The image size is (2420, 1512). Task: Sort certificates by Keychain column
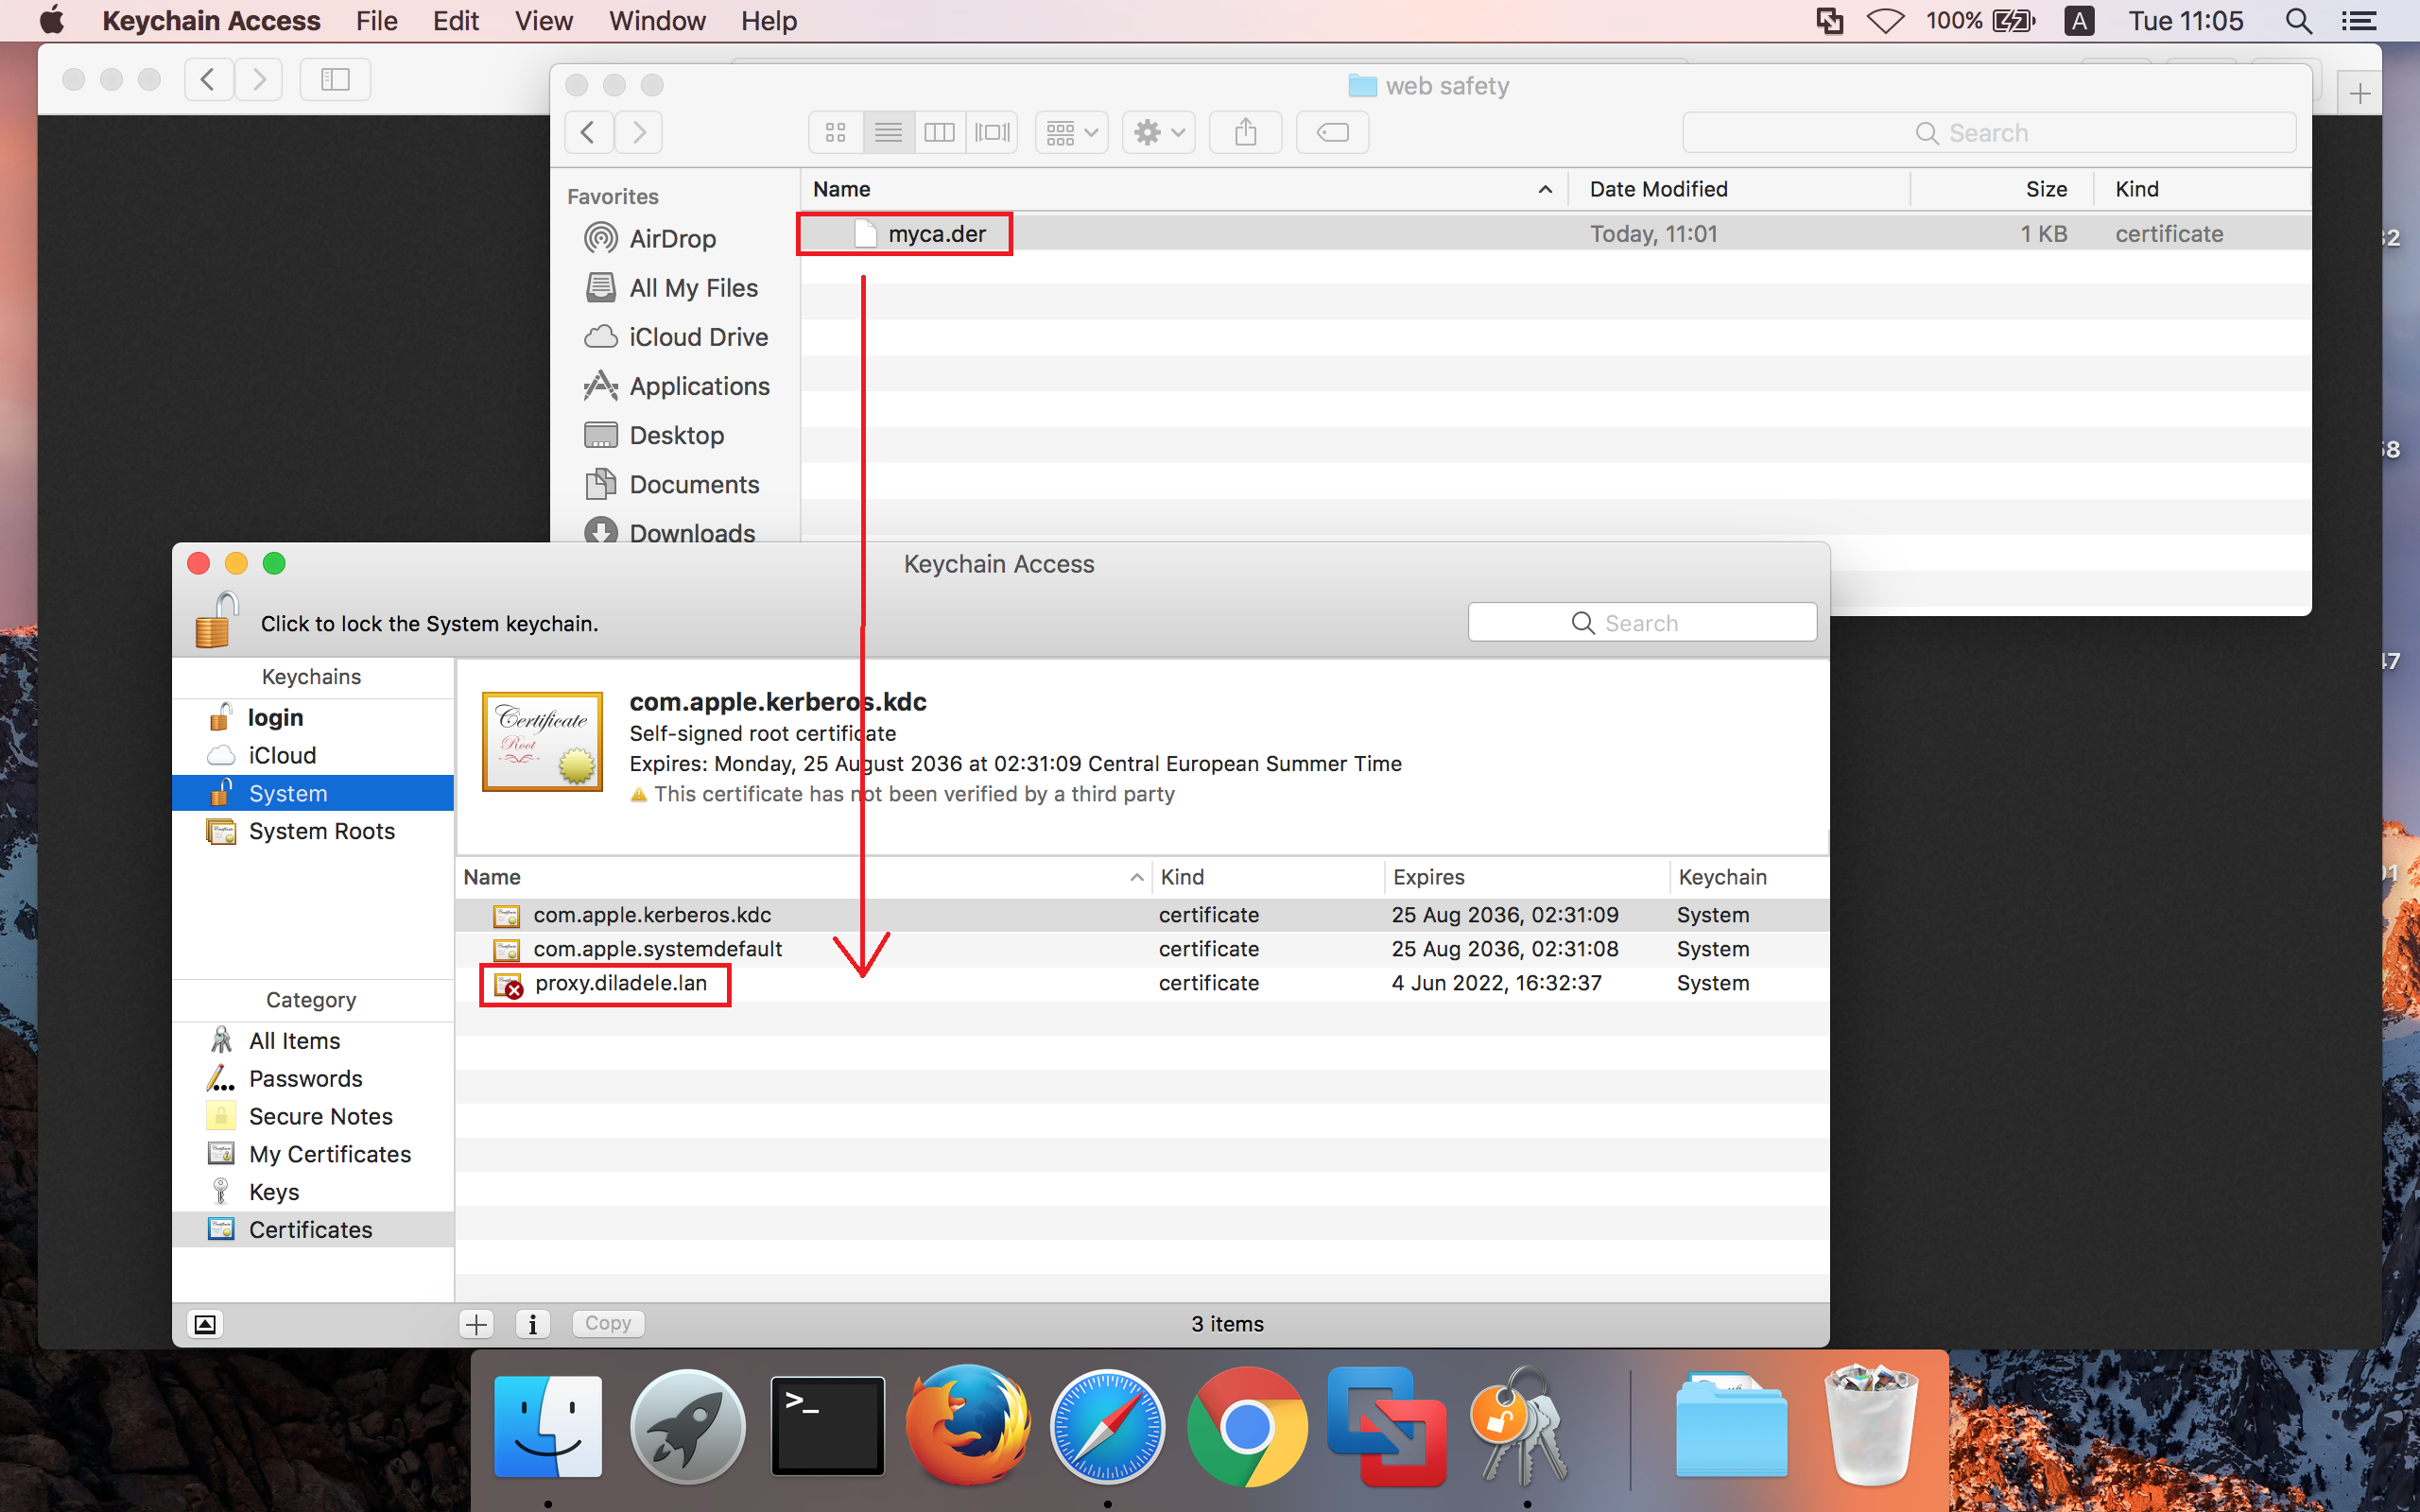[x=1749, y=877]
